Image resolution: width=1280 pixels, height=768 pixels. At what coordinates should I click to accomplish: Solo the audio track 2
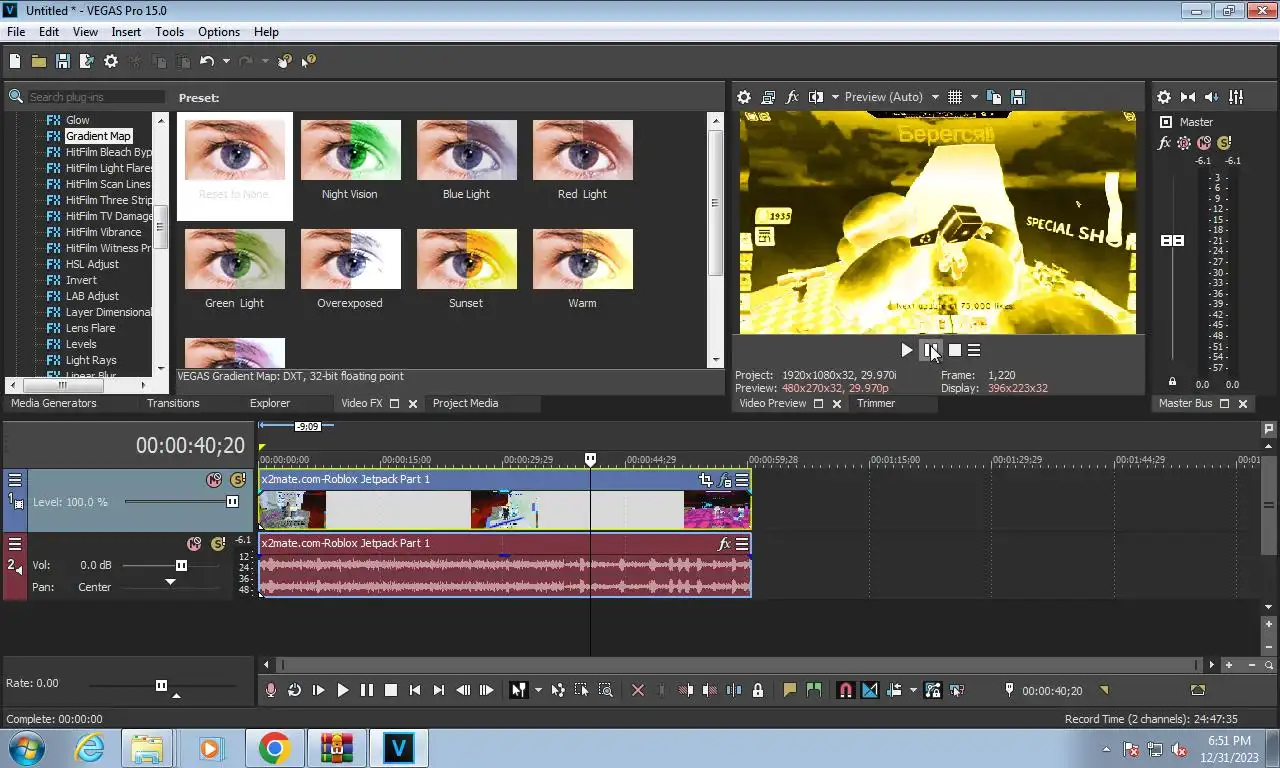tap(218, 544)
